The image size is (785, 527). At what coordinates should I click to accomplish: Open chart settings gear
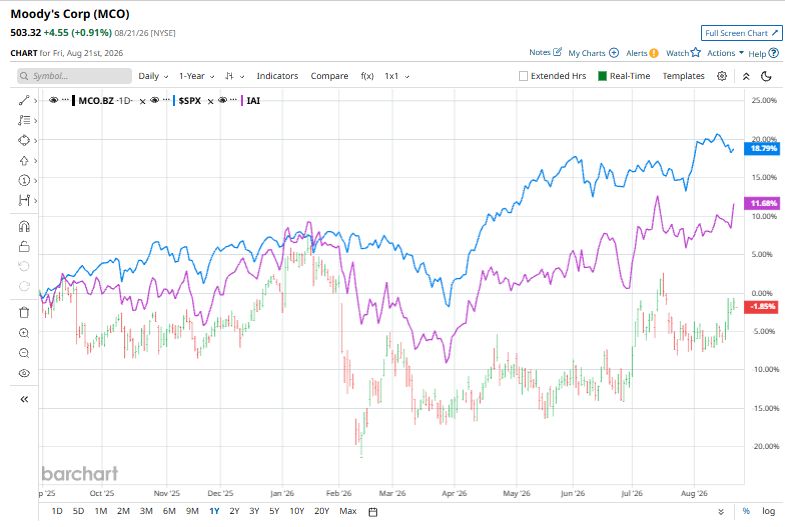pyautogui.click(x=721, y=76)
